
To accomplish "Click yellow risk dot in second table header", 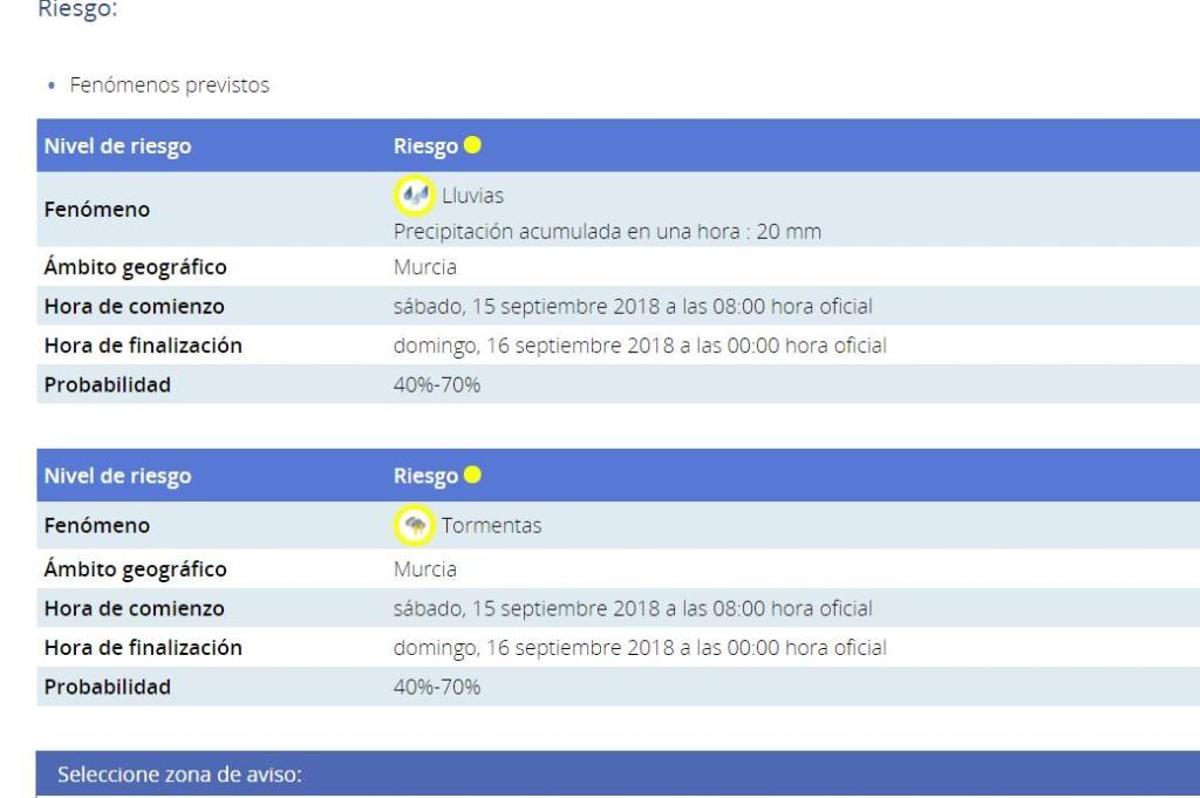I will coord(473,475).
